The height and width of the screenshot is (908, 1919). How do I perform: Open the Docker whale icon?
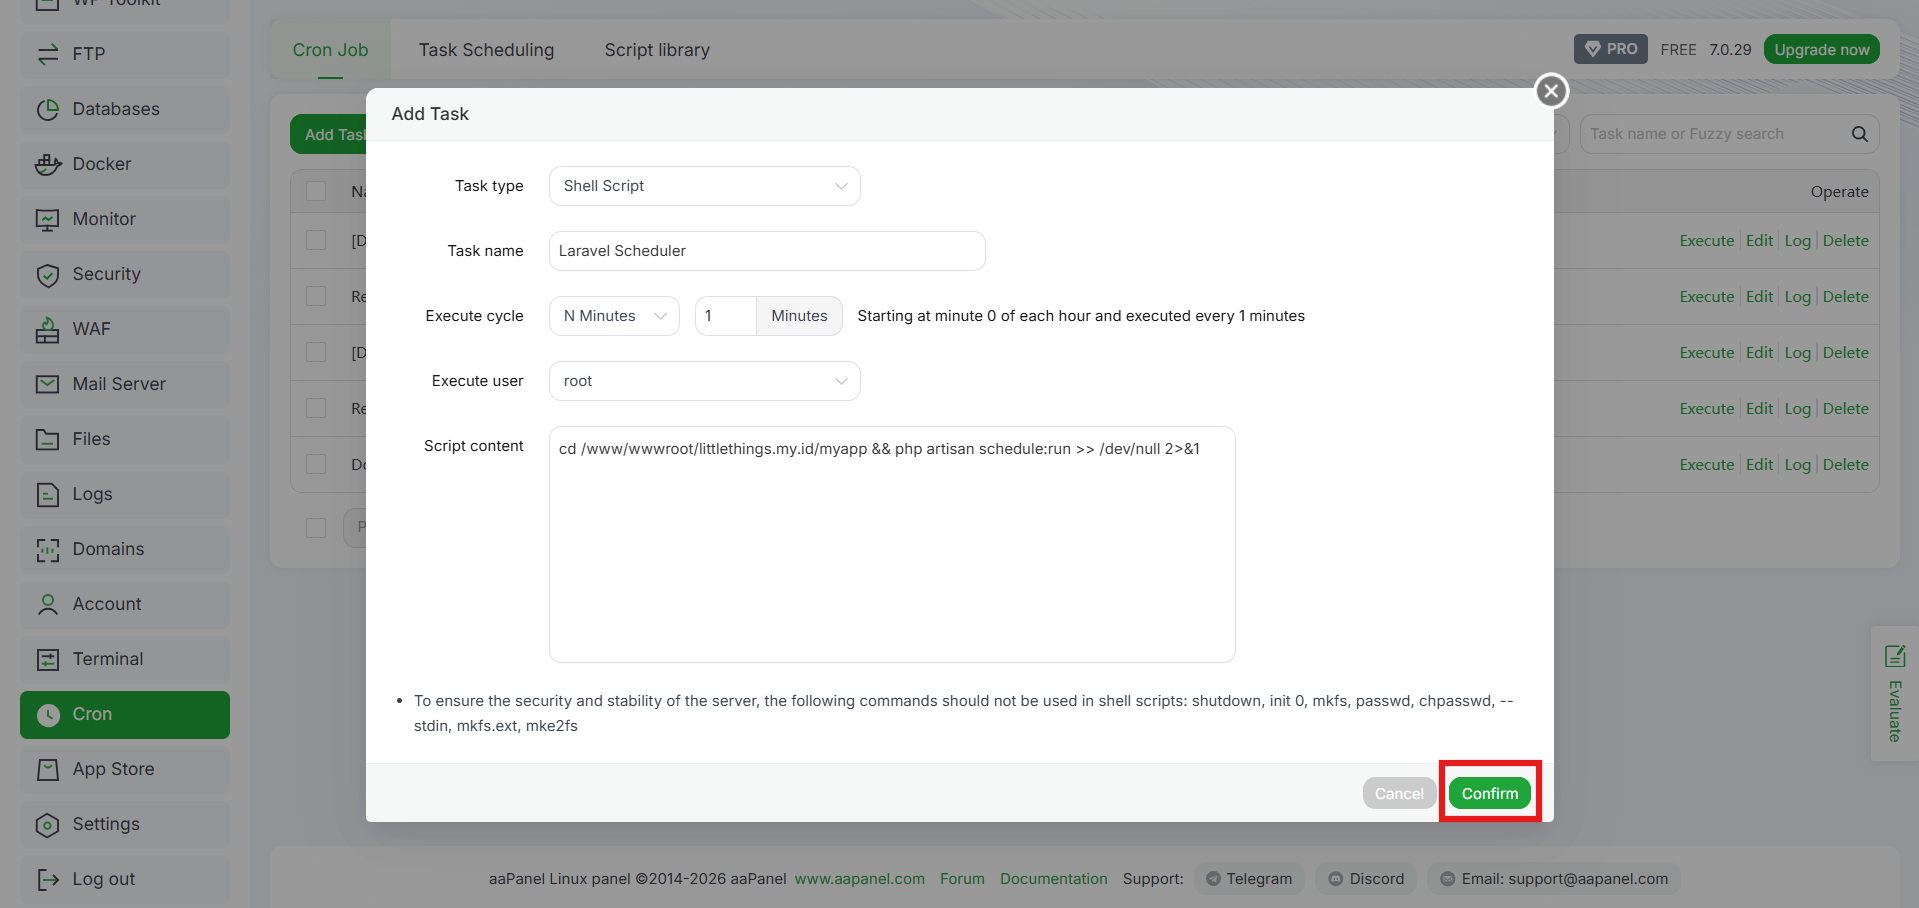[48, 164]
